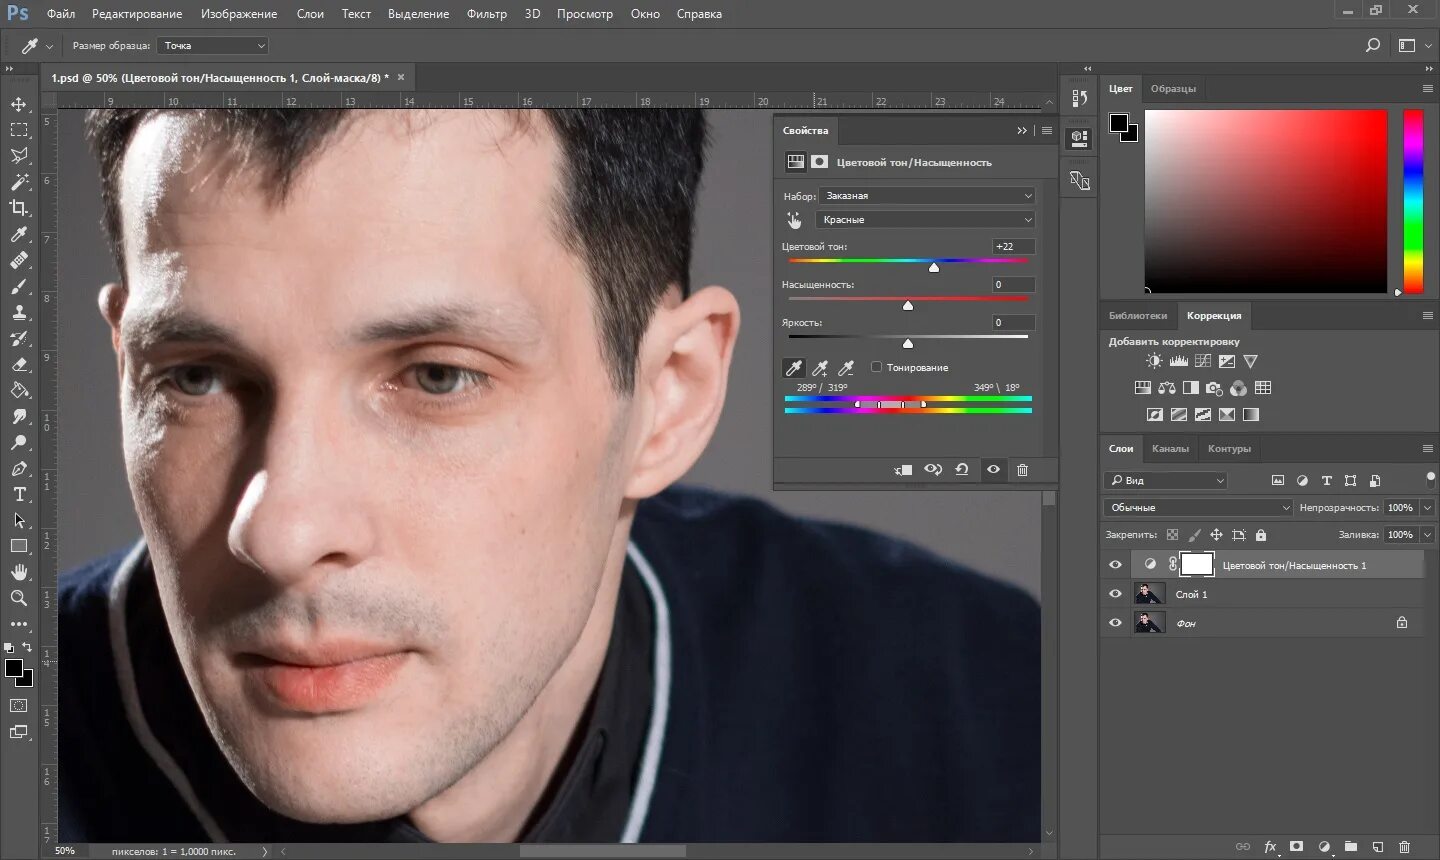Select the Rectangle shape tool

click(x=19, y=546)
